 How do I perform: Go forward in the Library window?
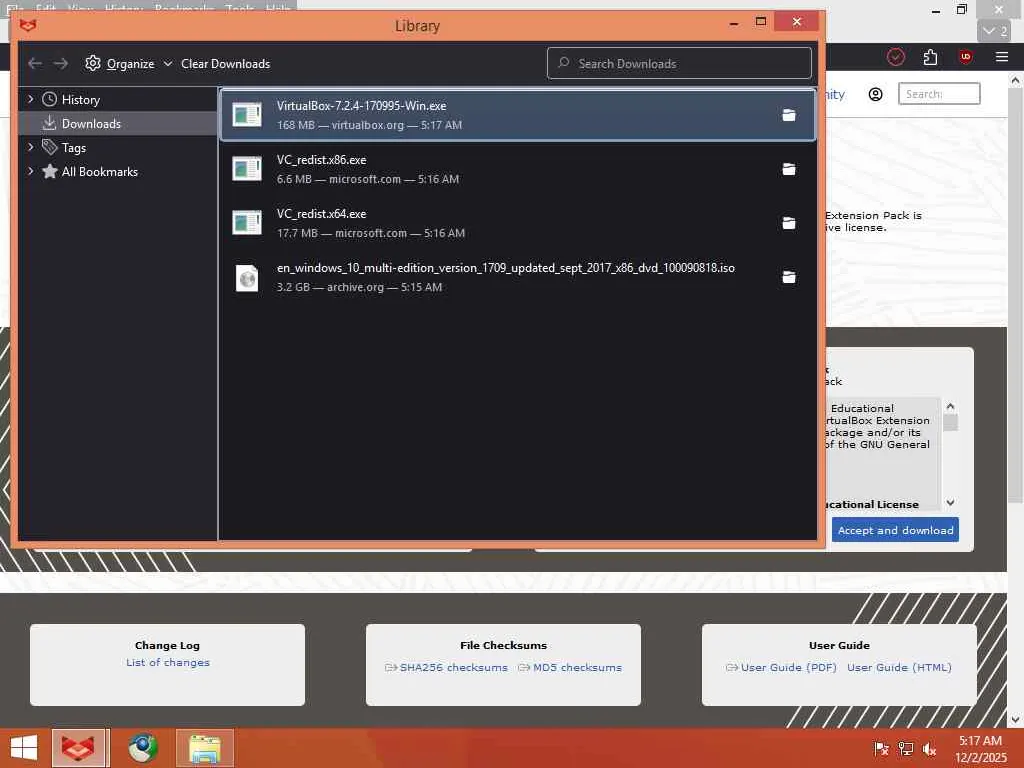61,63
